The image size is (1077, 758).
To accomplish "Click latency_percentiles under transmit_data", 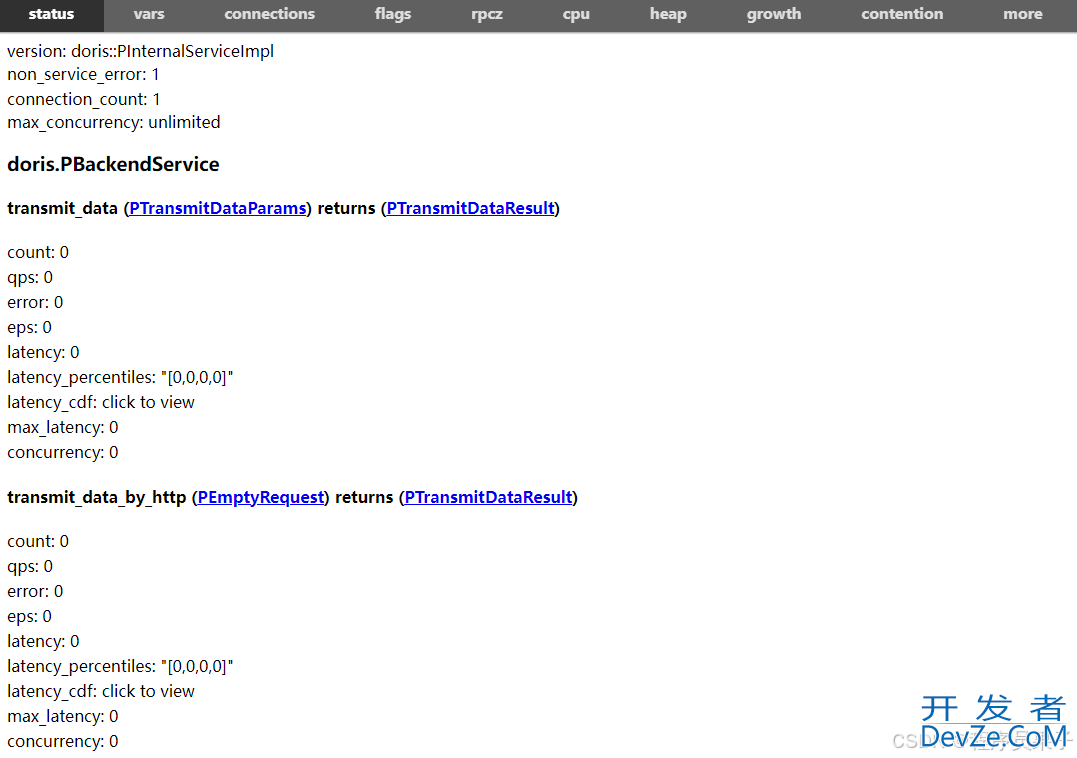I will [120, 378].
